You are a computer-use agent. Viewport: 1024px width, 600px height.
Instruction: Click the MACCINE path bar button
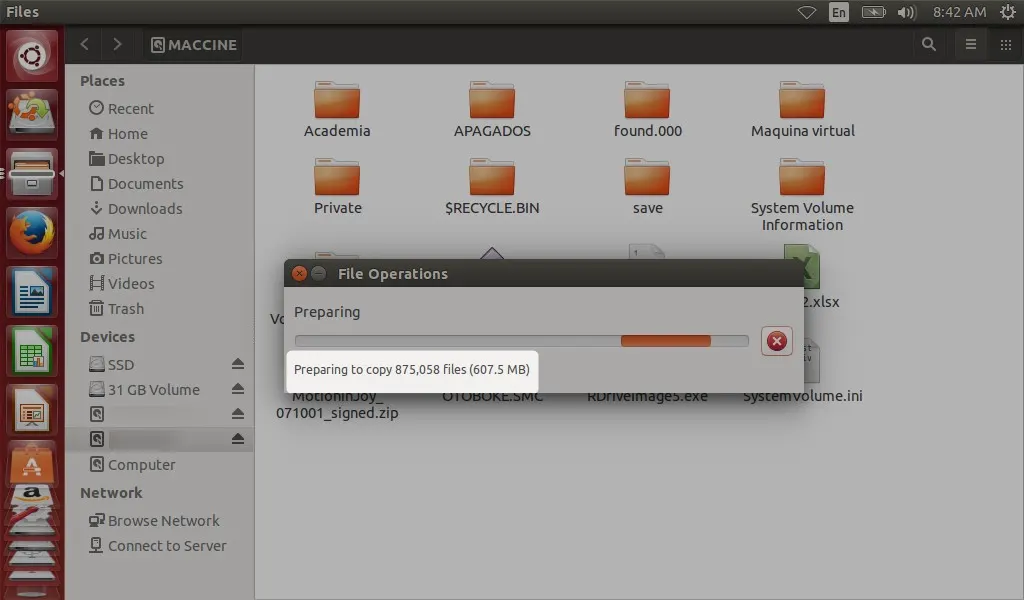point(194,44)
